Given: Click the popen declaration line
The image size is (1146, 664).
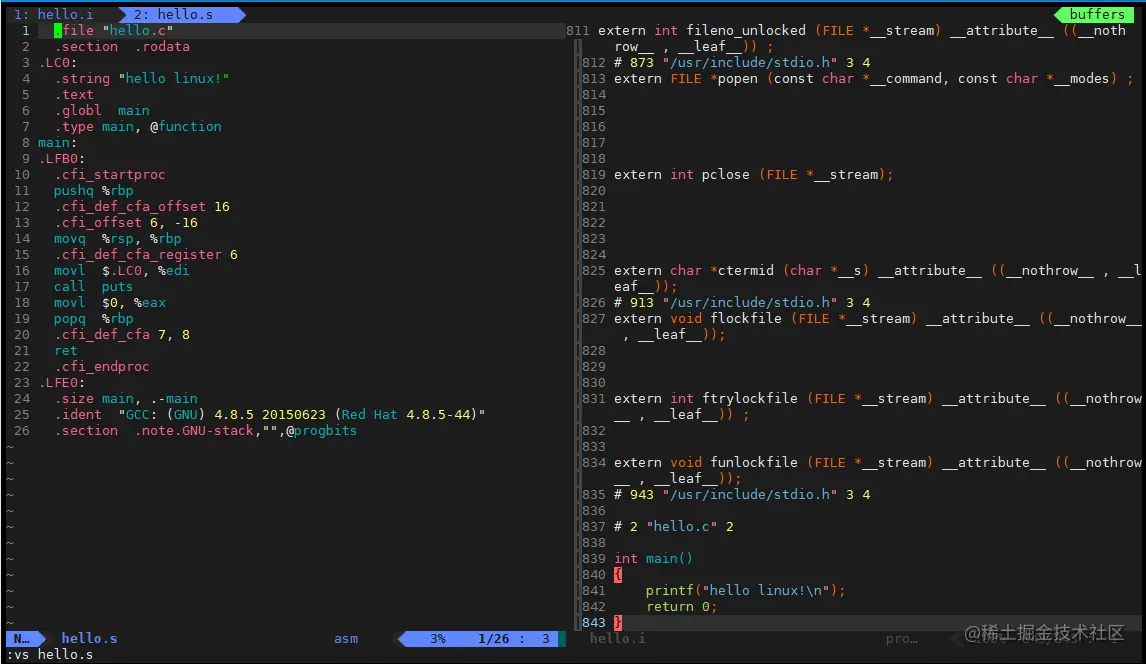Looking at the screenshot, I should click(x=873, y=78).
